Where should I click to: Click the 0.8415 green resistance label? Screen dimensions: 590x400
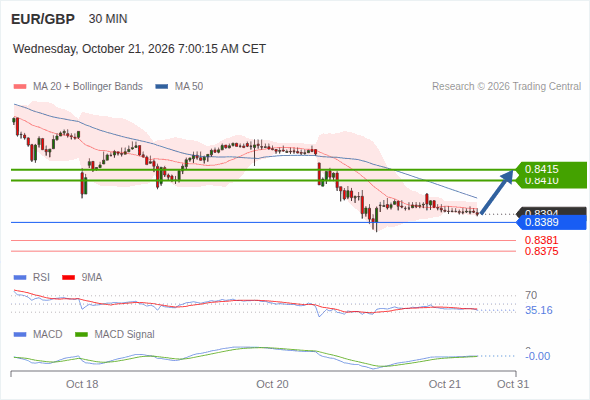pos(552,169)
